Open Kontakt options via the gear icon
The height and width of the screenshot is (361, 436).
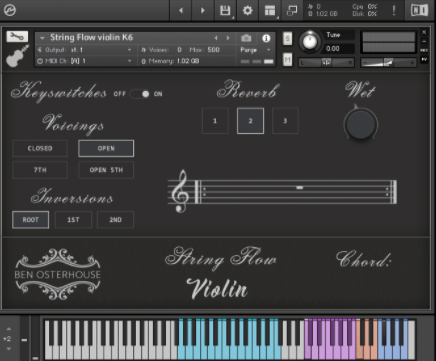coord(247,11)
